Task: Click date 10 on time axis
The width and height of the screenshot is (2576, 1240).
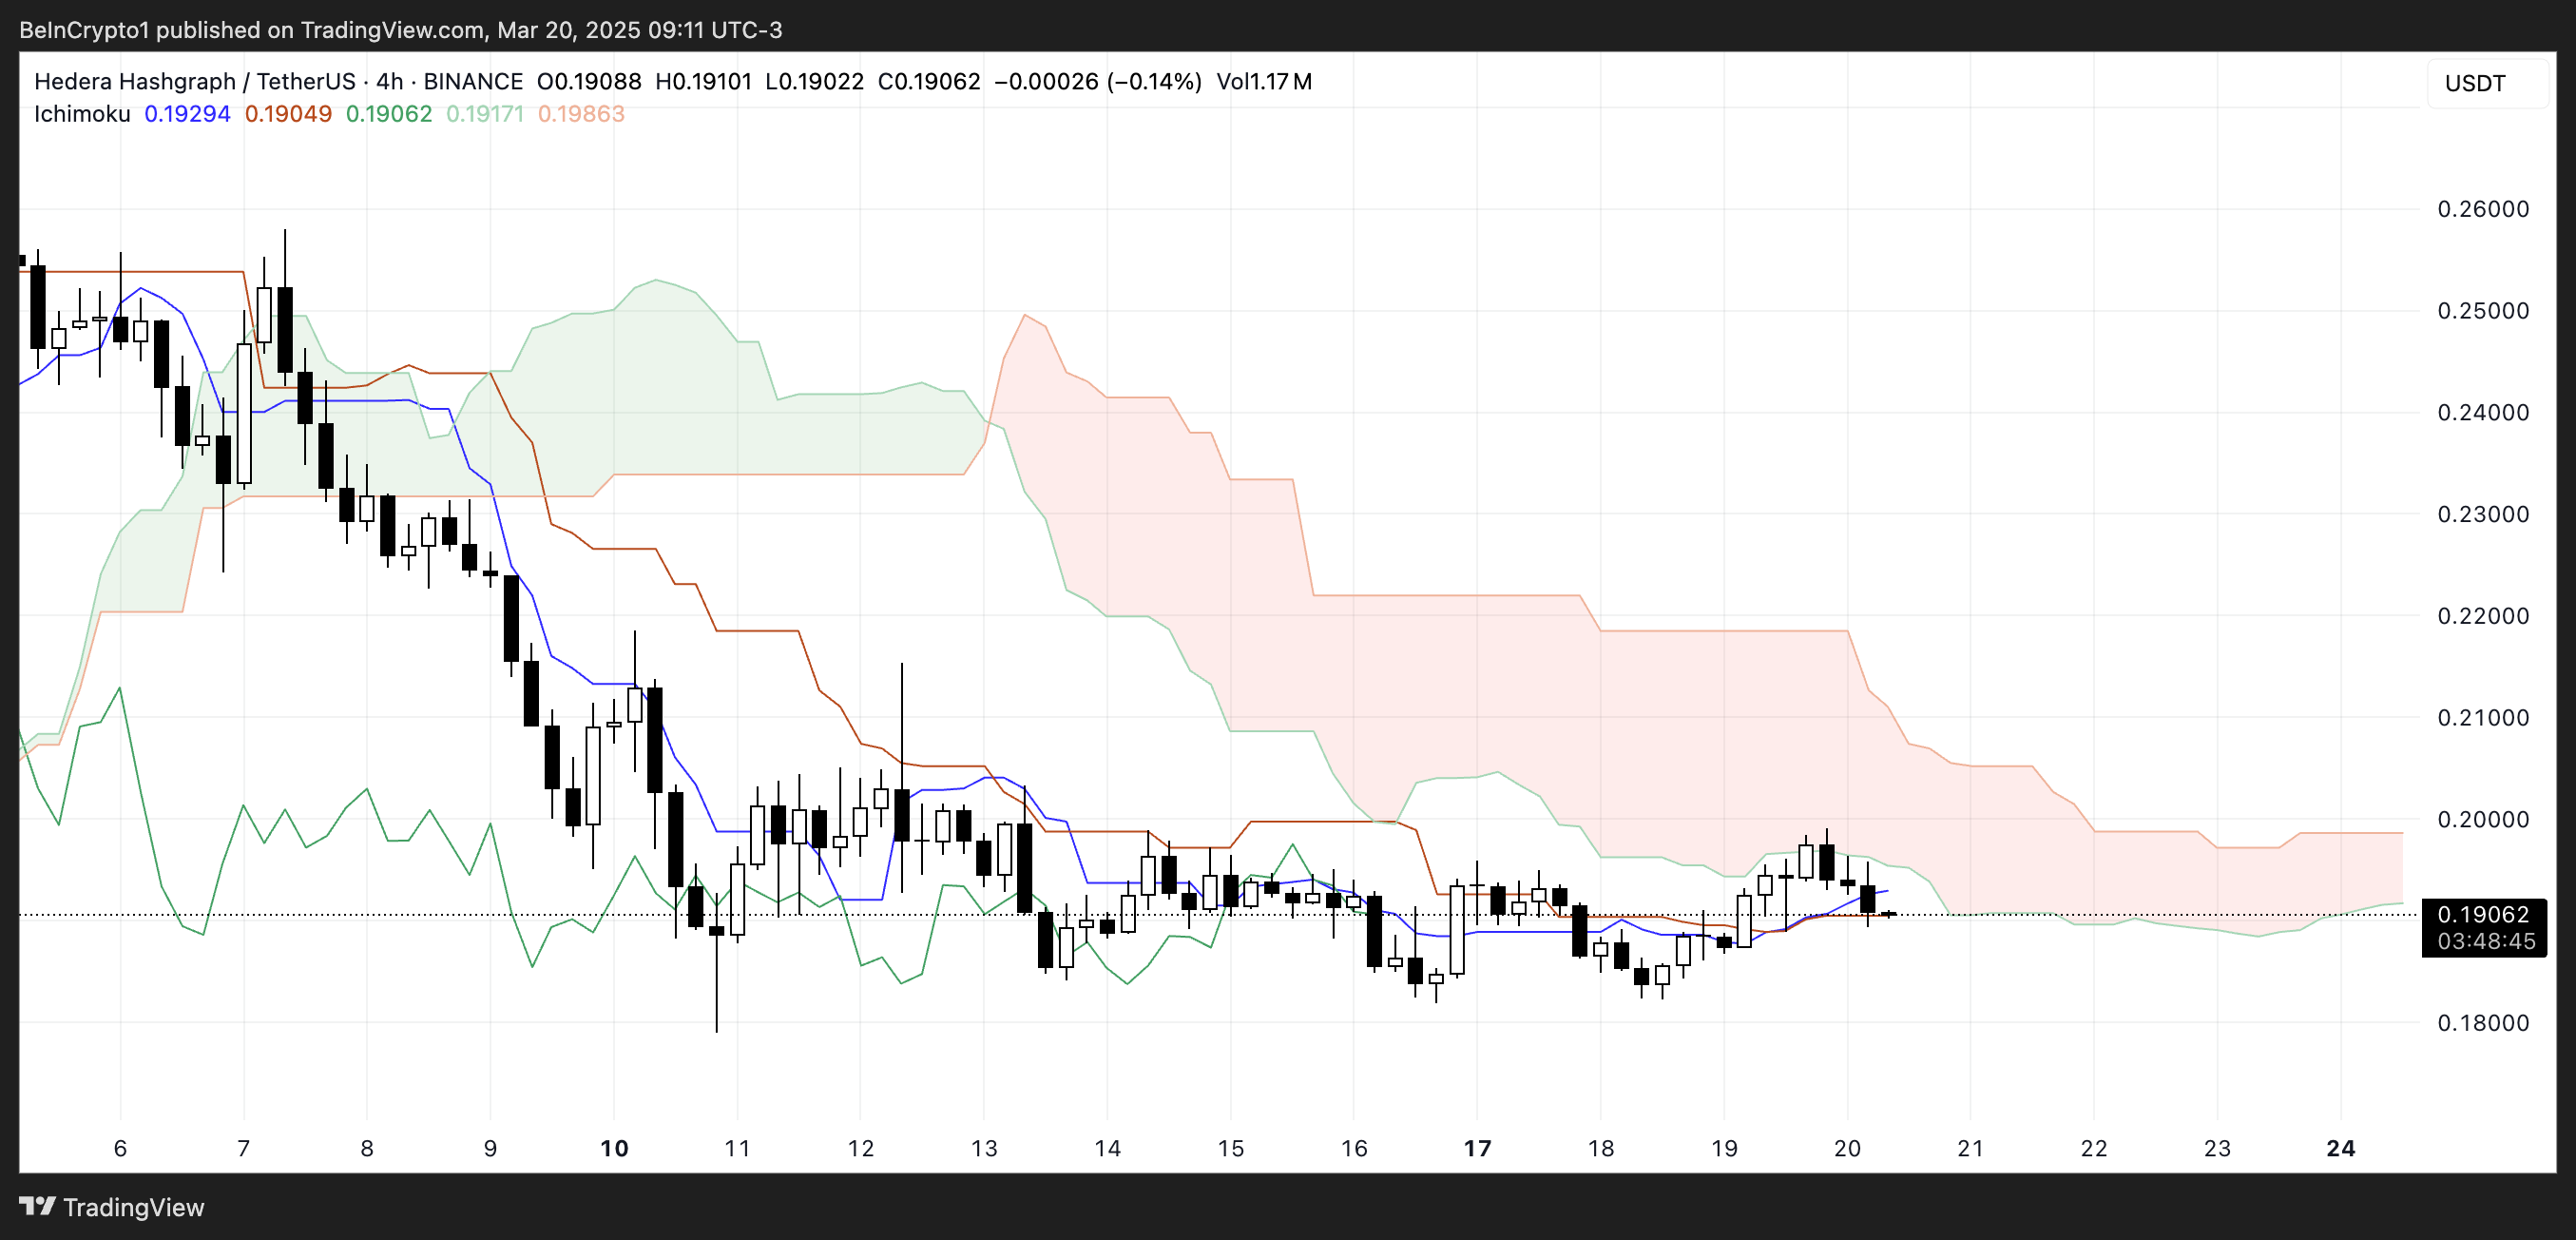Action: [x=614, y=1148]
